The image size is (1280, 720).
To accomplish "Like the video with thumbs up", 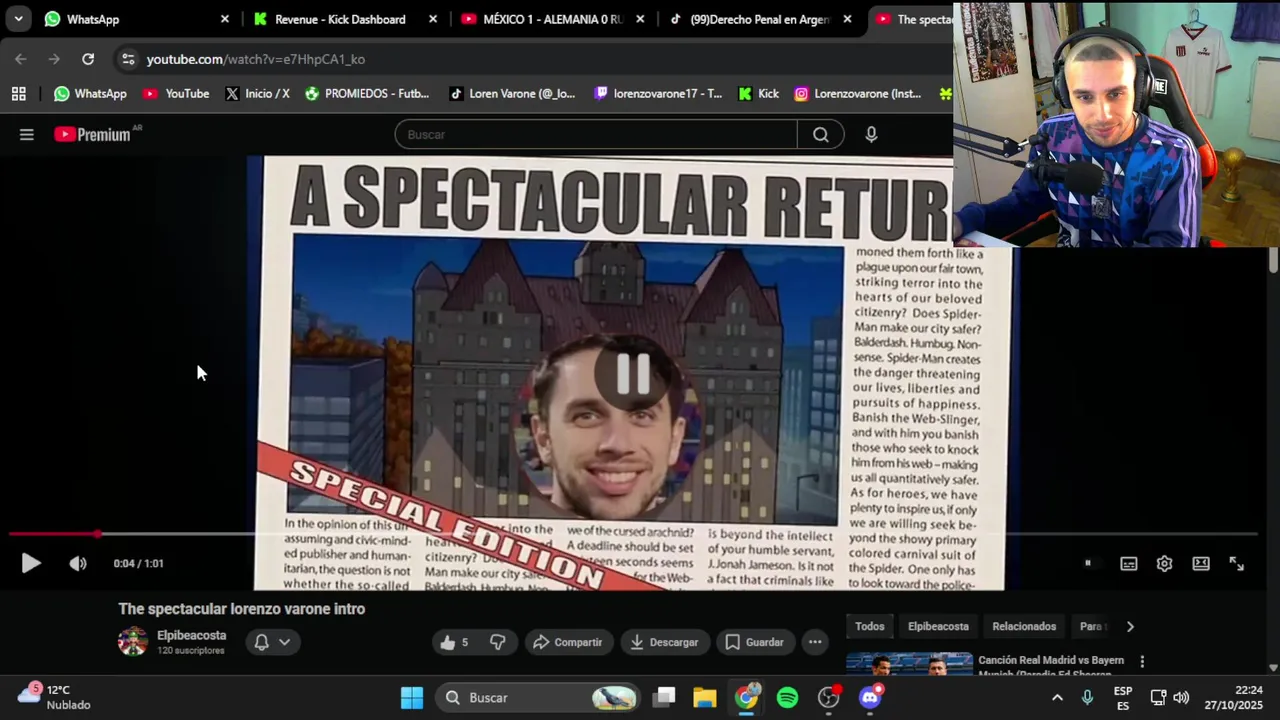I will 455,642.
